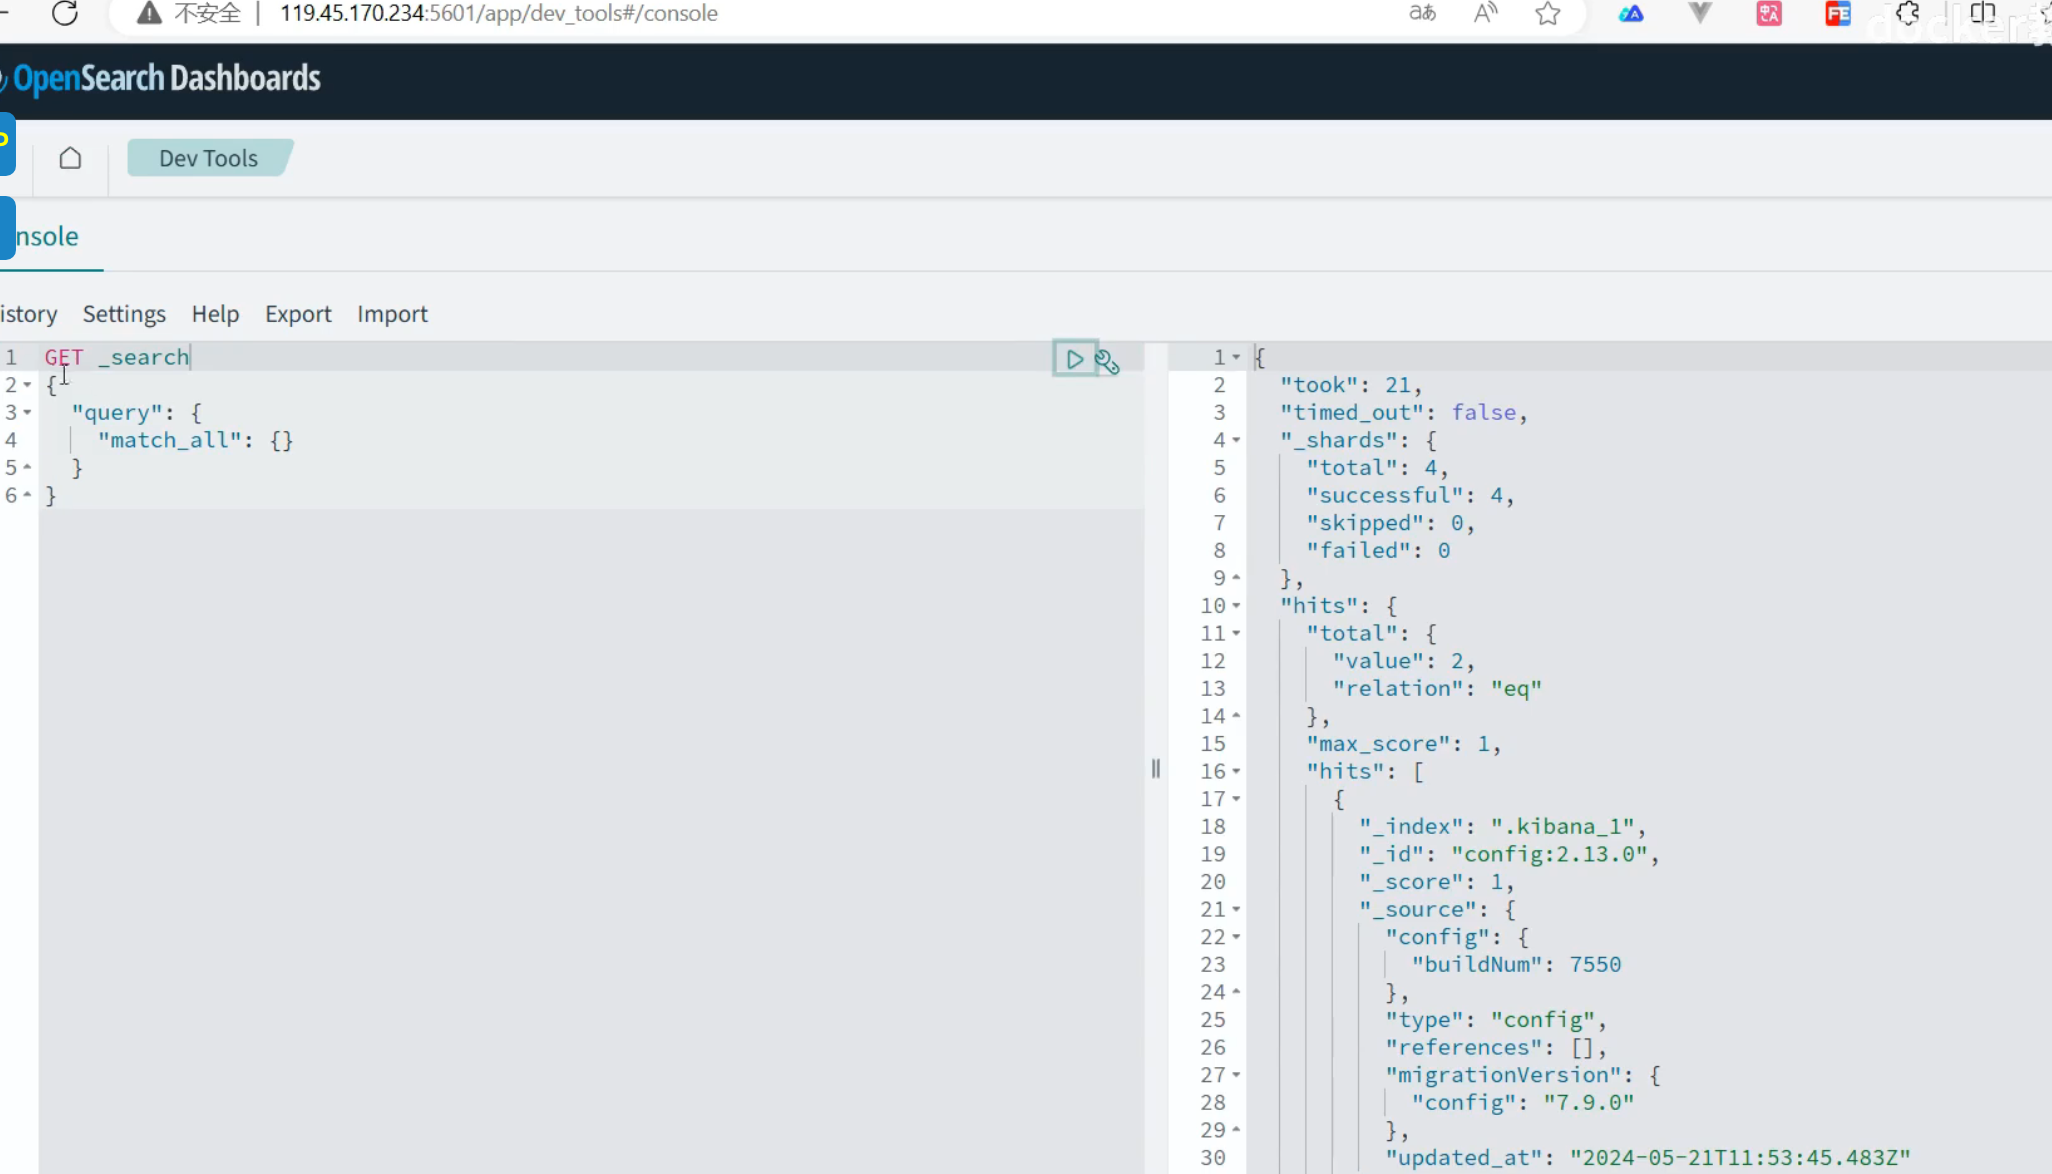Screen dimensions: 2052x1174
Task: Click the read aloud icon
Action: (x=1486, y=13)
